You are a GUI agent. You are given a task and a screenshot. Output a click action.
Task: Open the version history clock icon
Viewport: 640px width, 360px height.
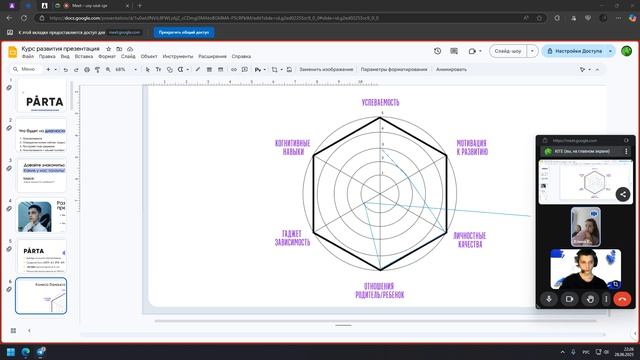point(438,51)
